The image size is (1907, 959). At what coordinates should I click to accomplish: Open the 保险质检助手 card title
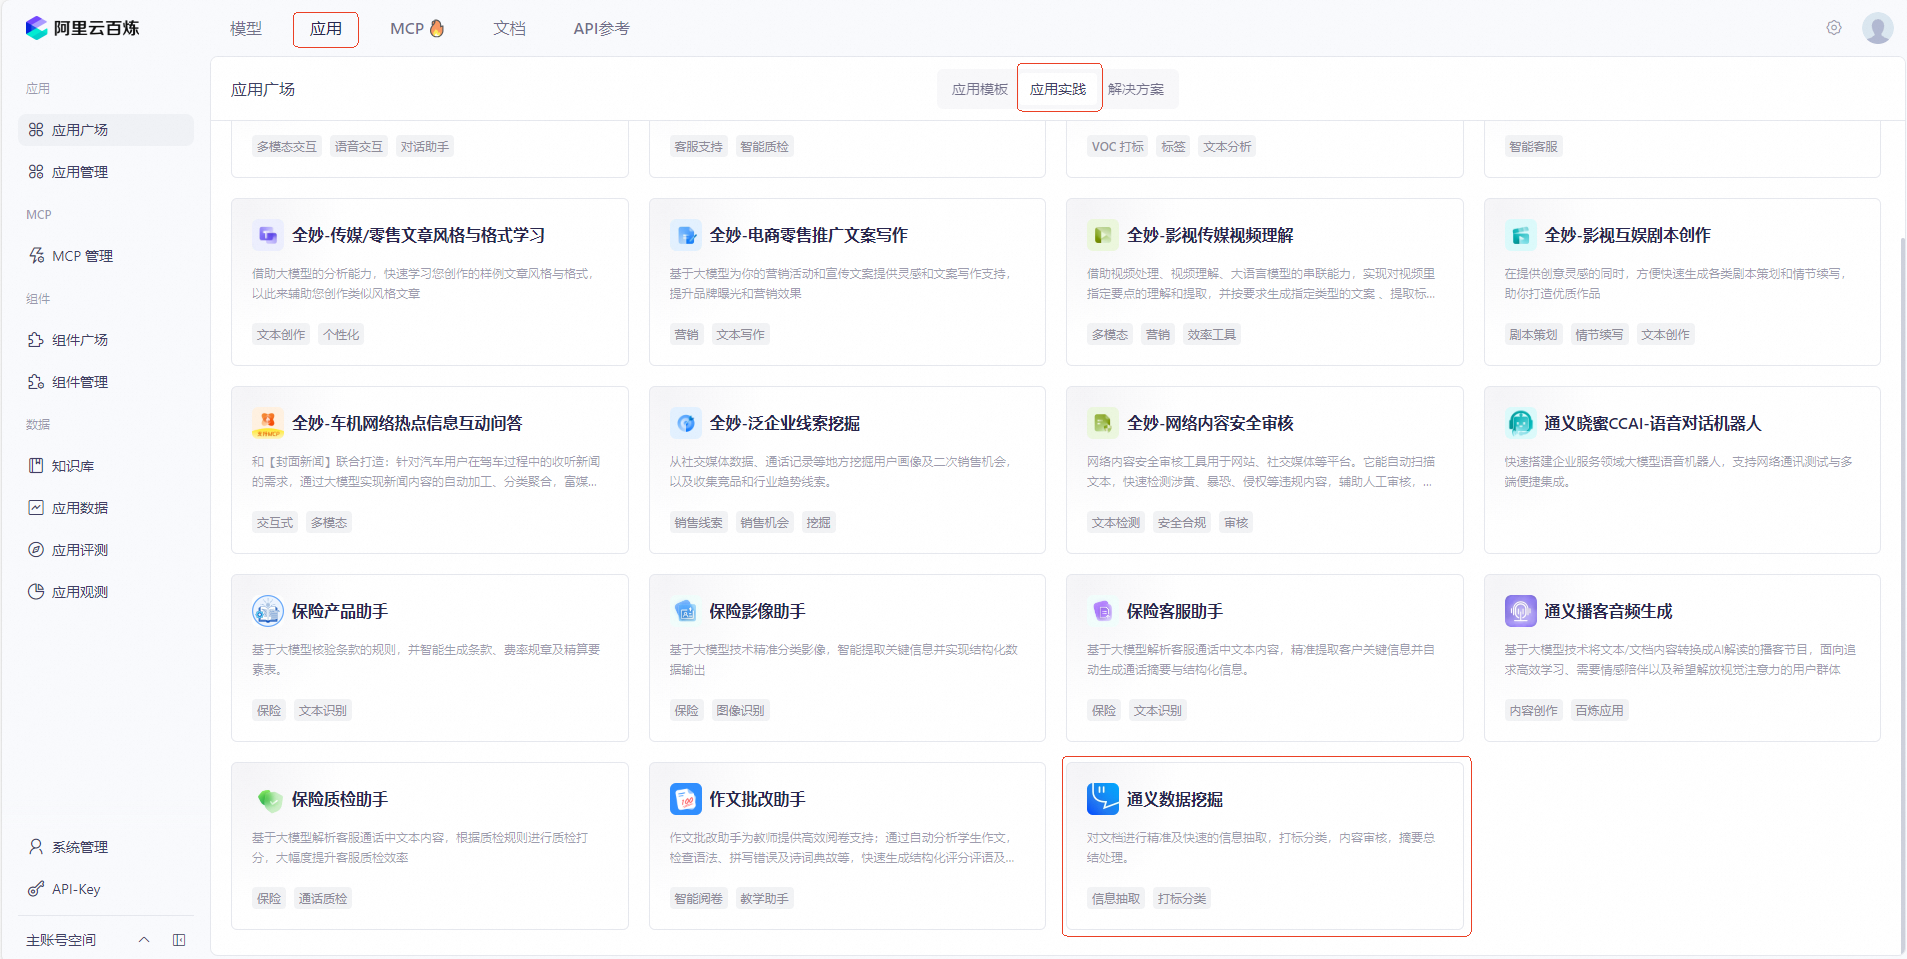340,799
